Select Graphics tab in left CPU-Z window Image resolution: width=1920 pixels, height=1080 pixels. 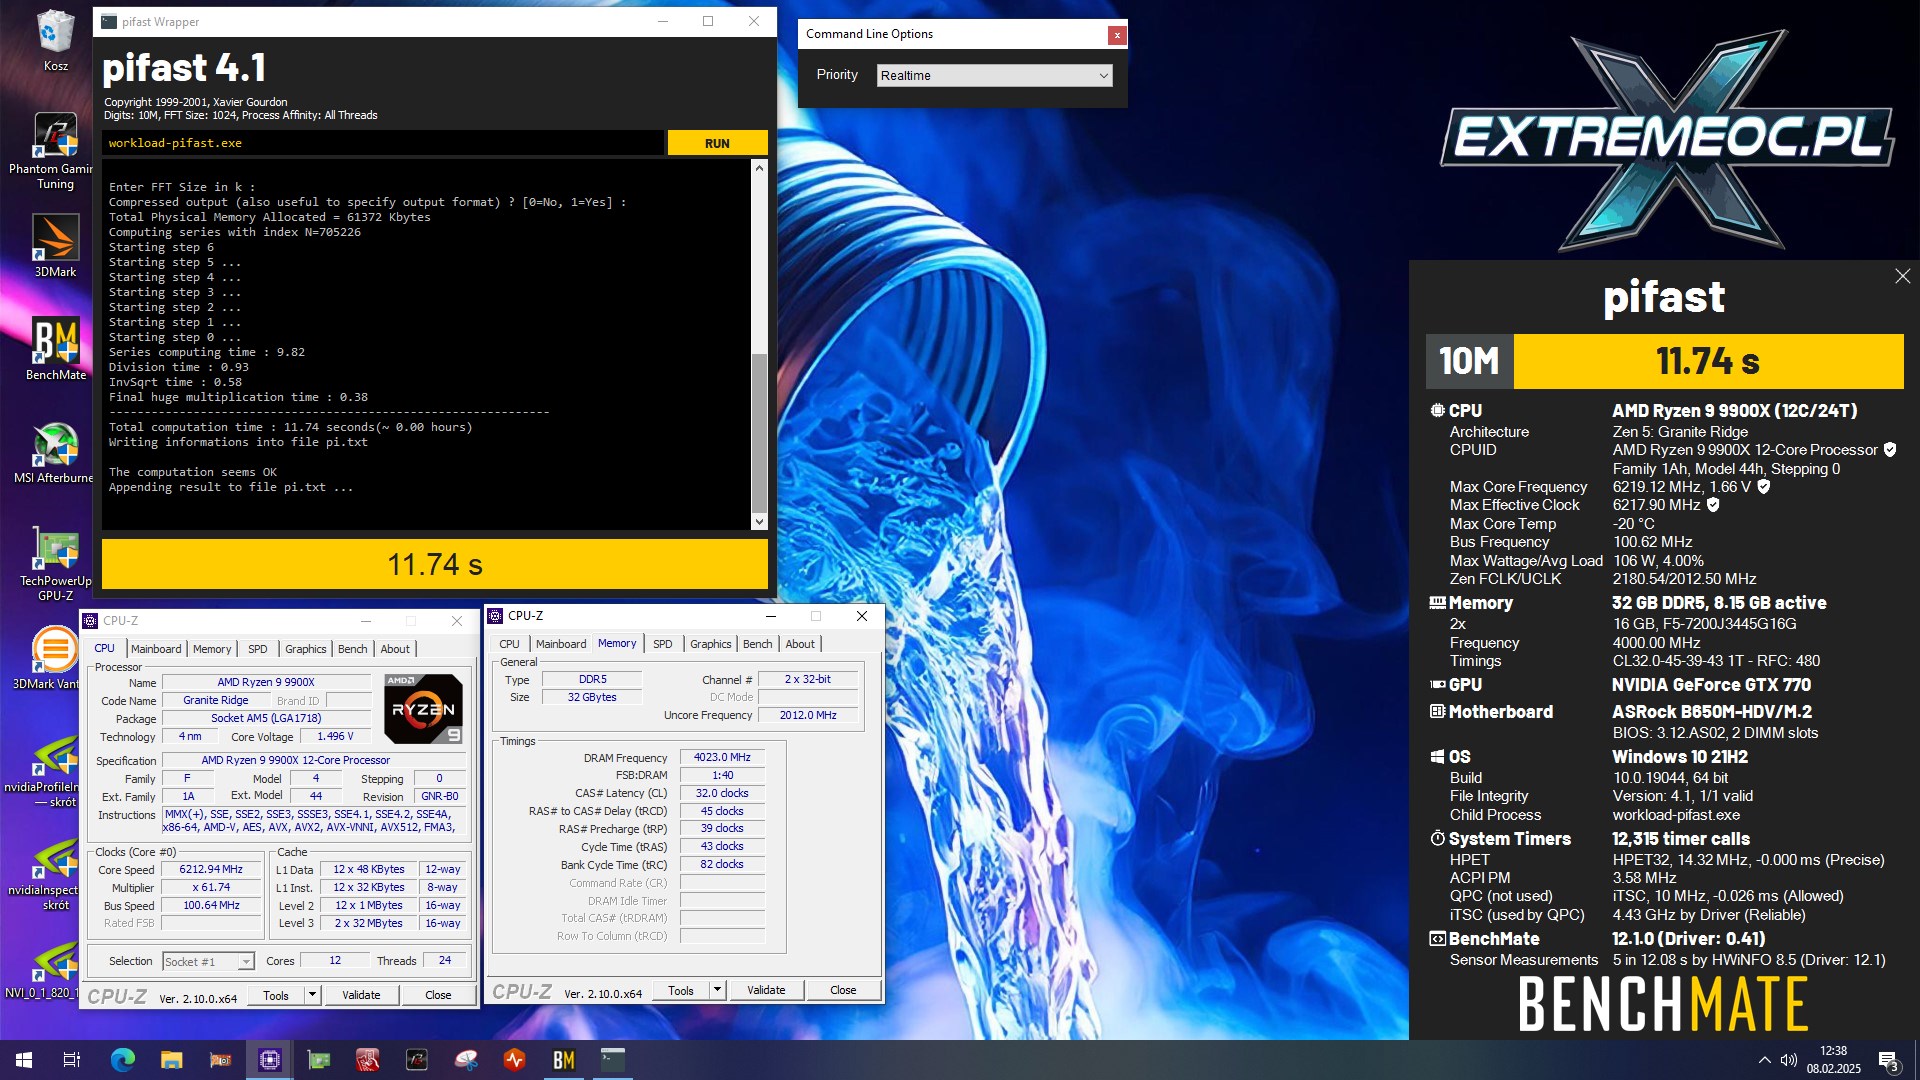coord(305,649)
